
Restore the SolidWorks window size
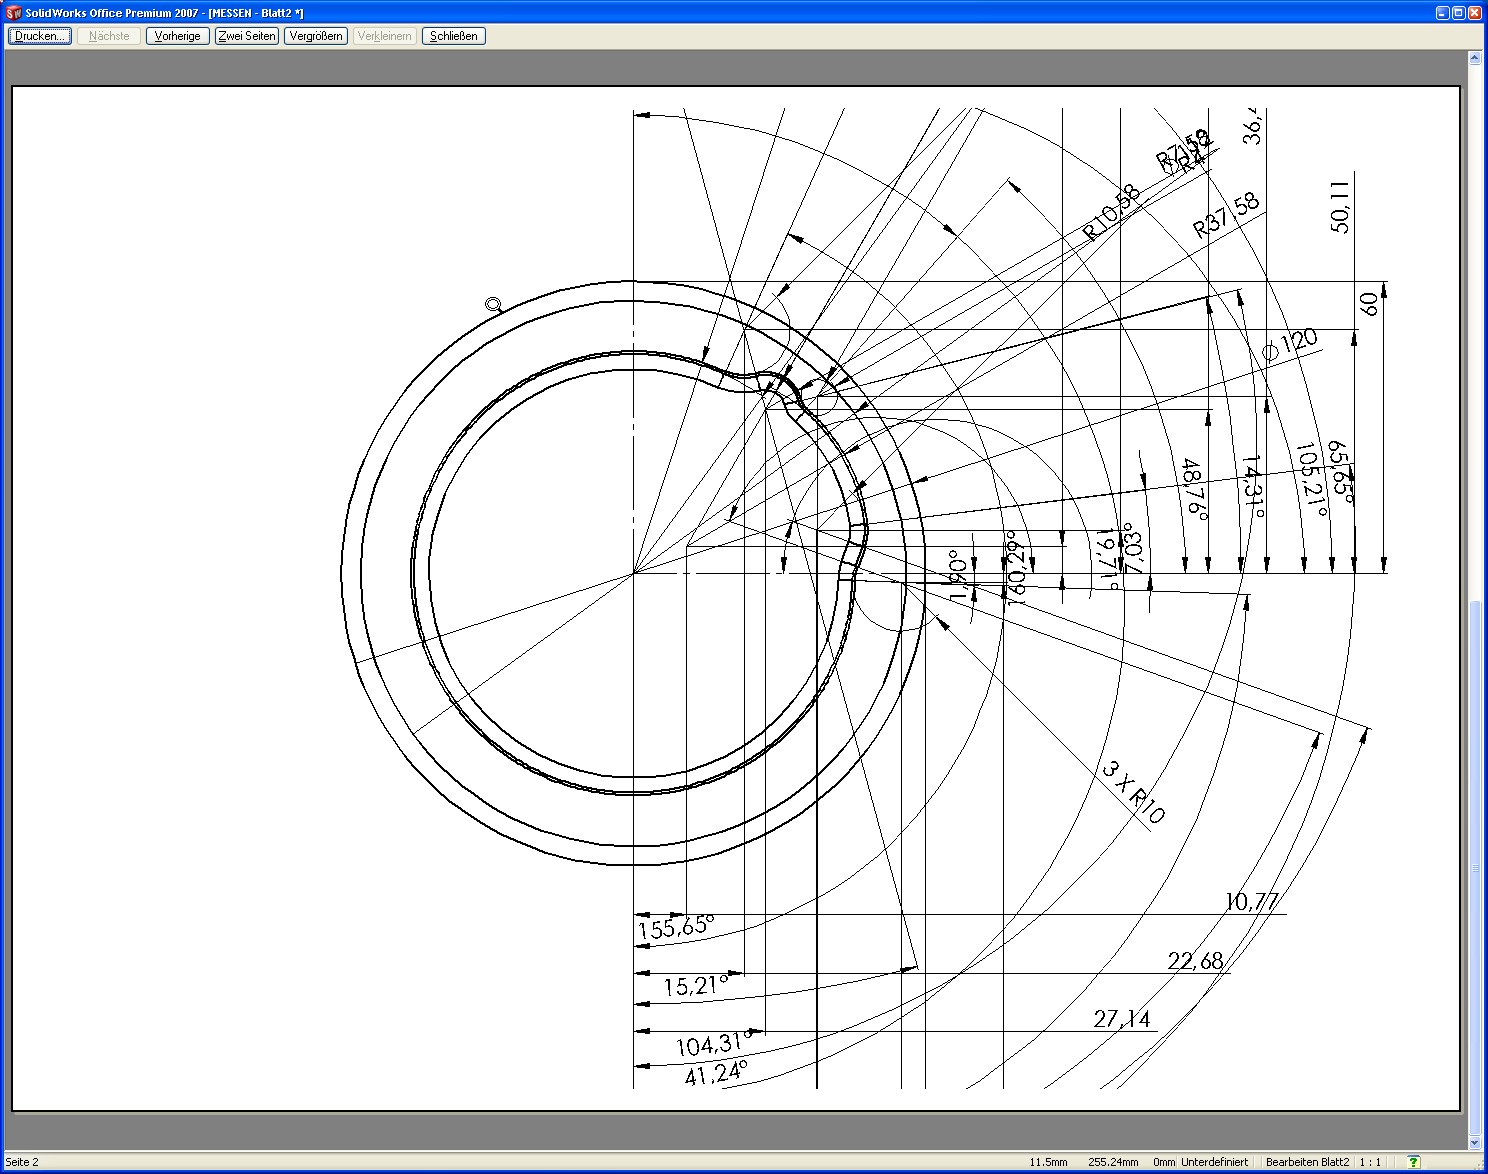[1458, 12]
